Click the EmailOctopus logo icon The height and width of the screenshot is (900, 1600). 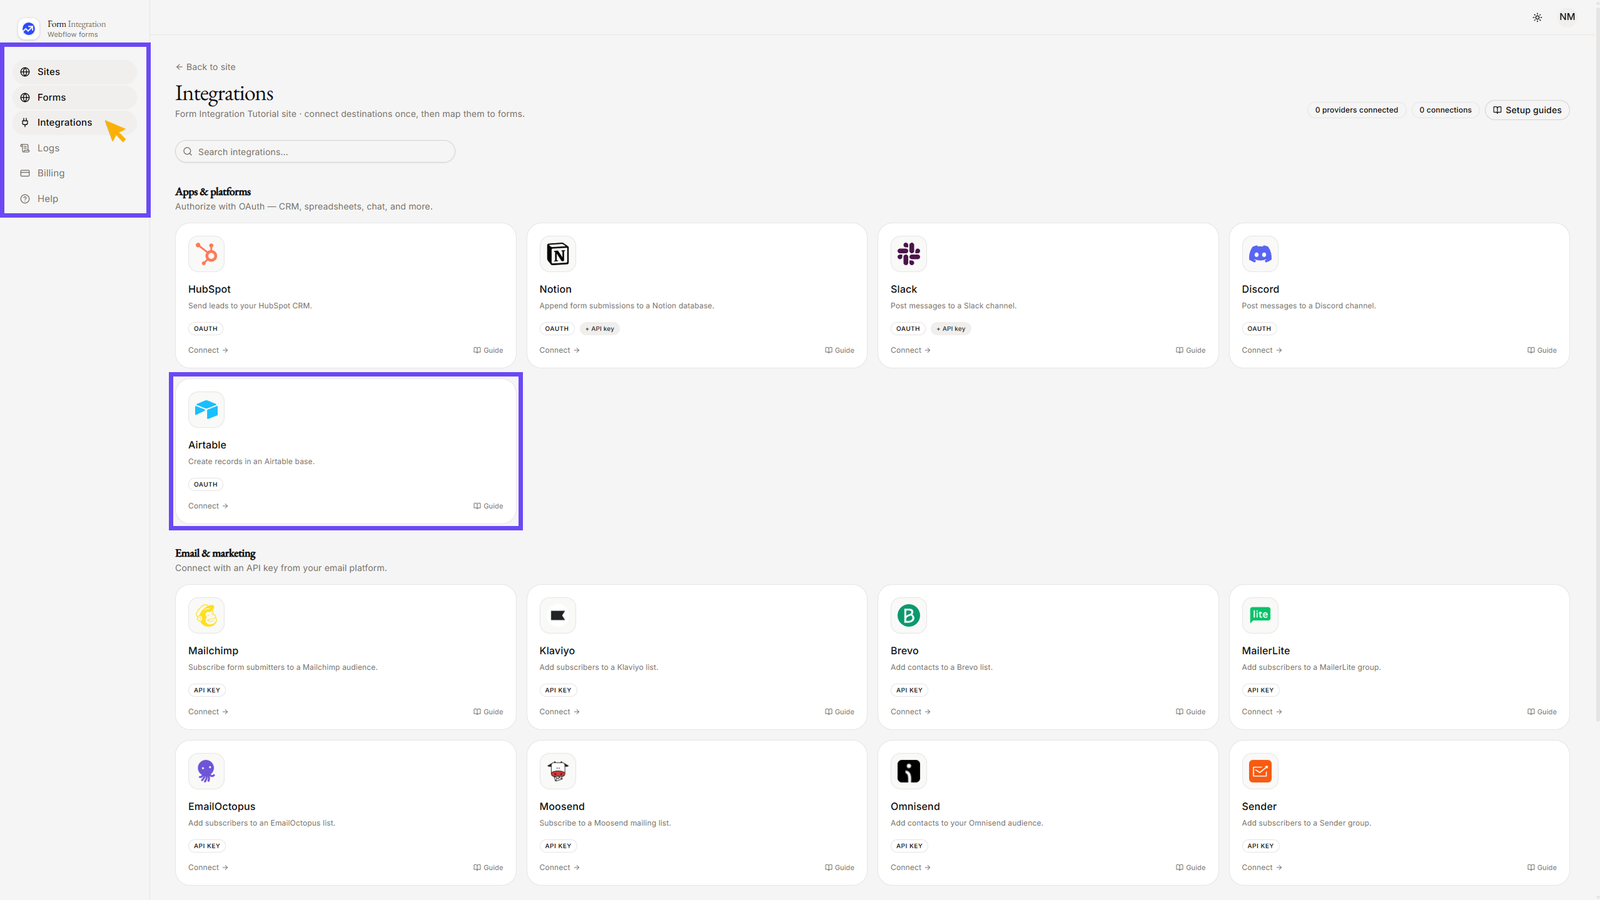[x=206, y=771]
